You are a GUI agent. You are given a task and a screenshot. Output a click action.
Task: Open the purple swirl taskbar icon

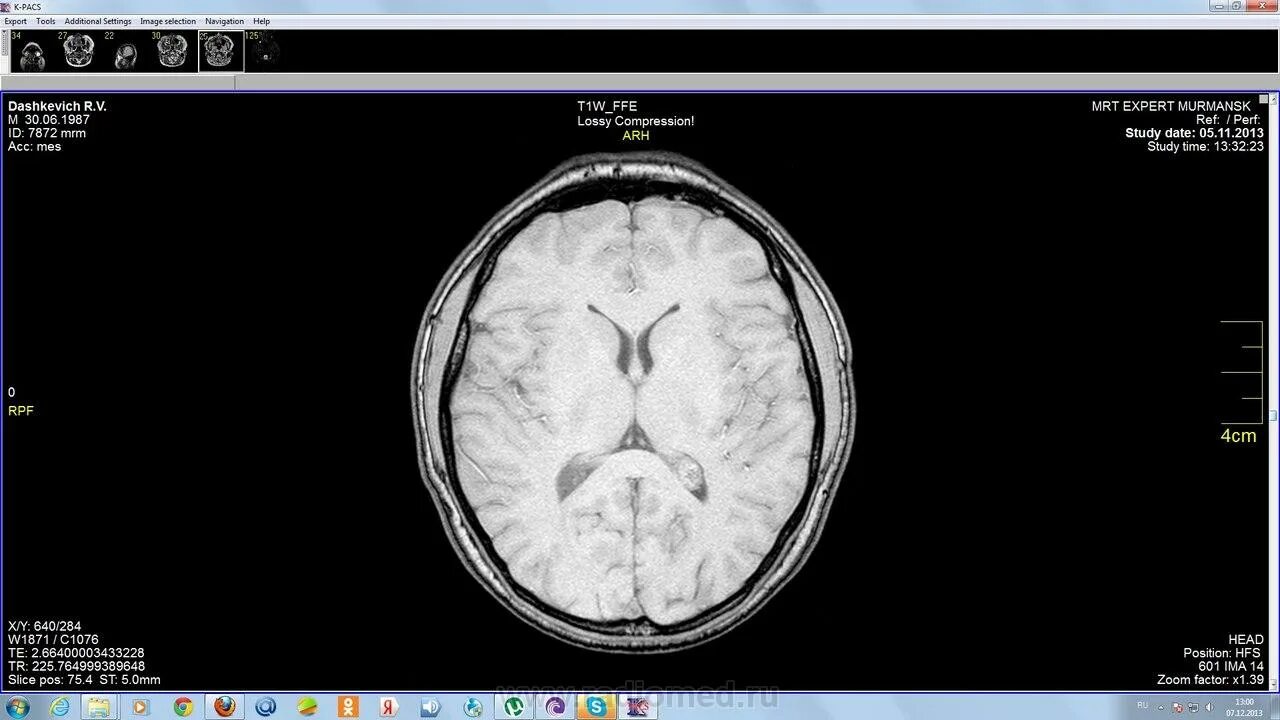click(555, 707)
